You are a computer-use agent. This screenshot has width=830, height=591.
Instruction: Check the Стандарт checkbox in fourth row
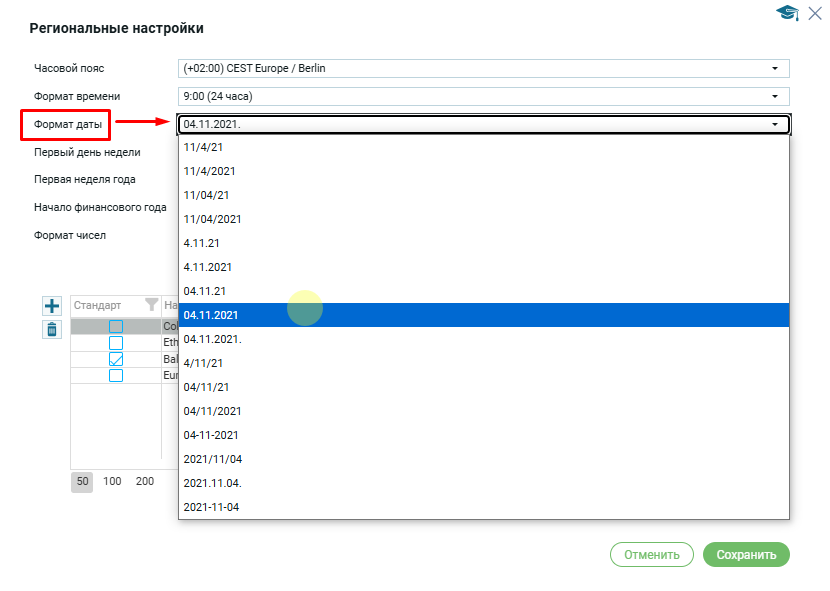coord(116,375)
